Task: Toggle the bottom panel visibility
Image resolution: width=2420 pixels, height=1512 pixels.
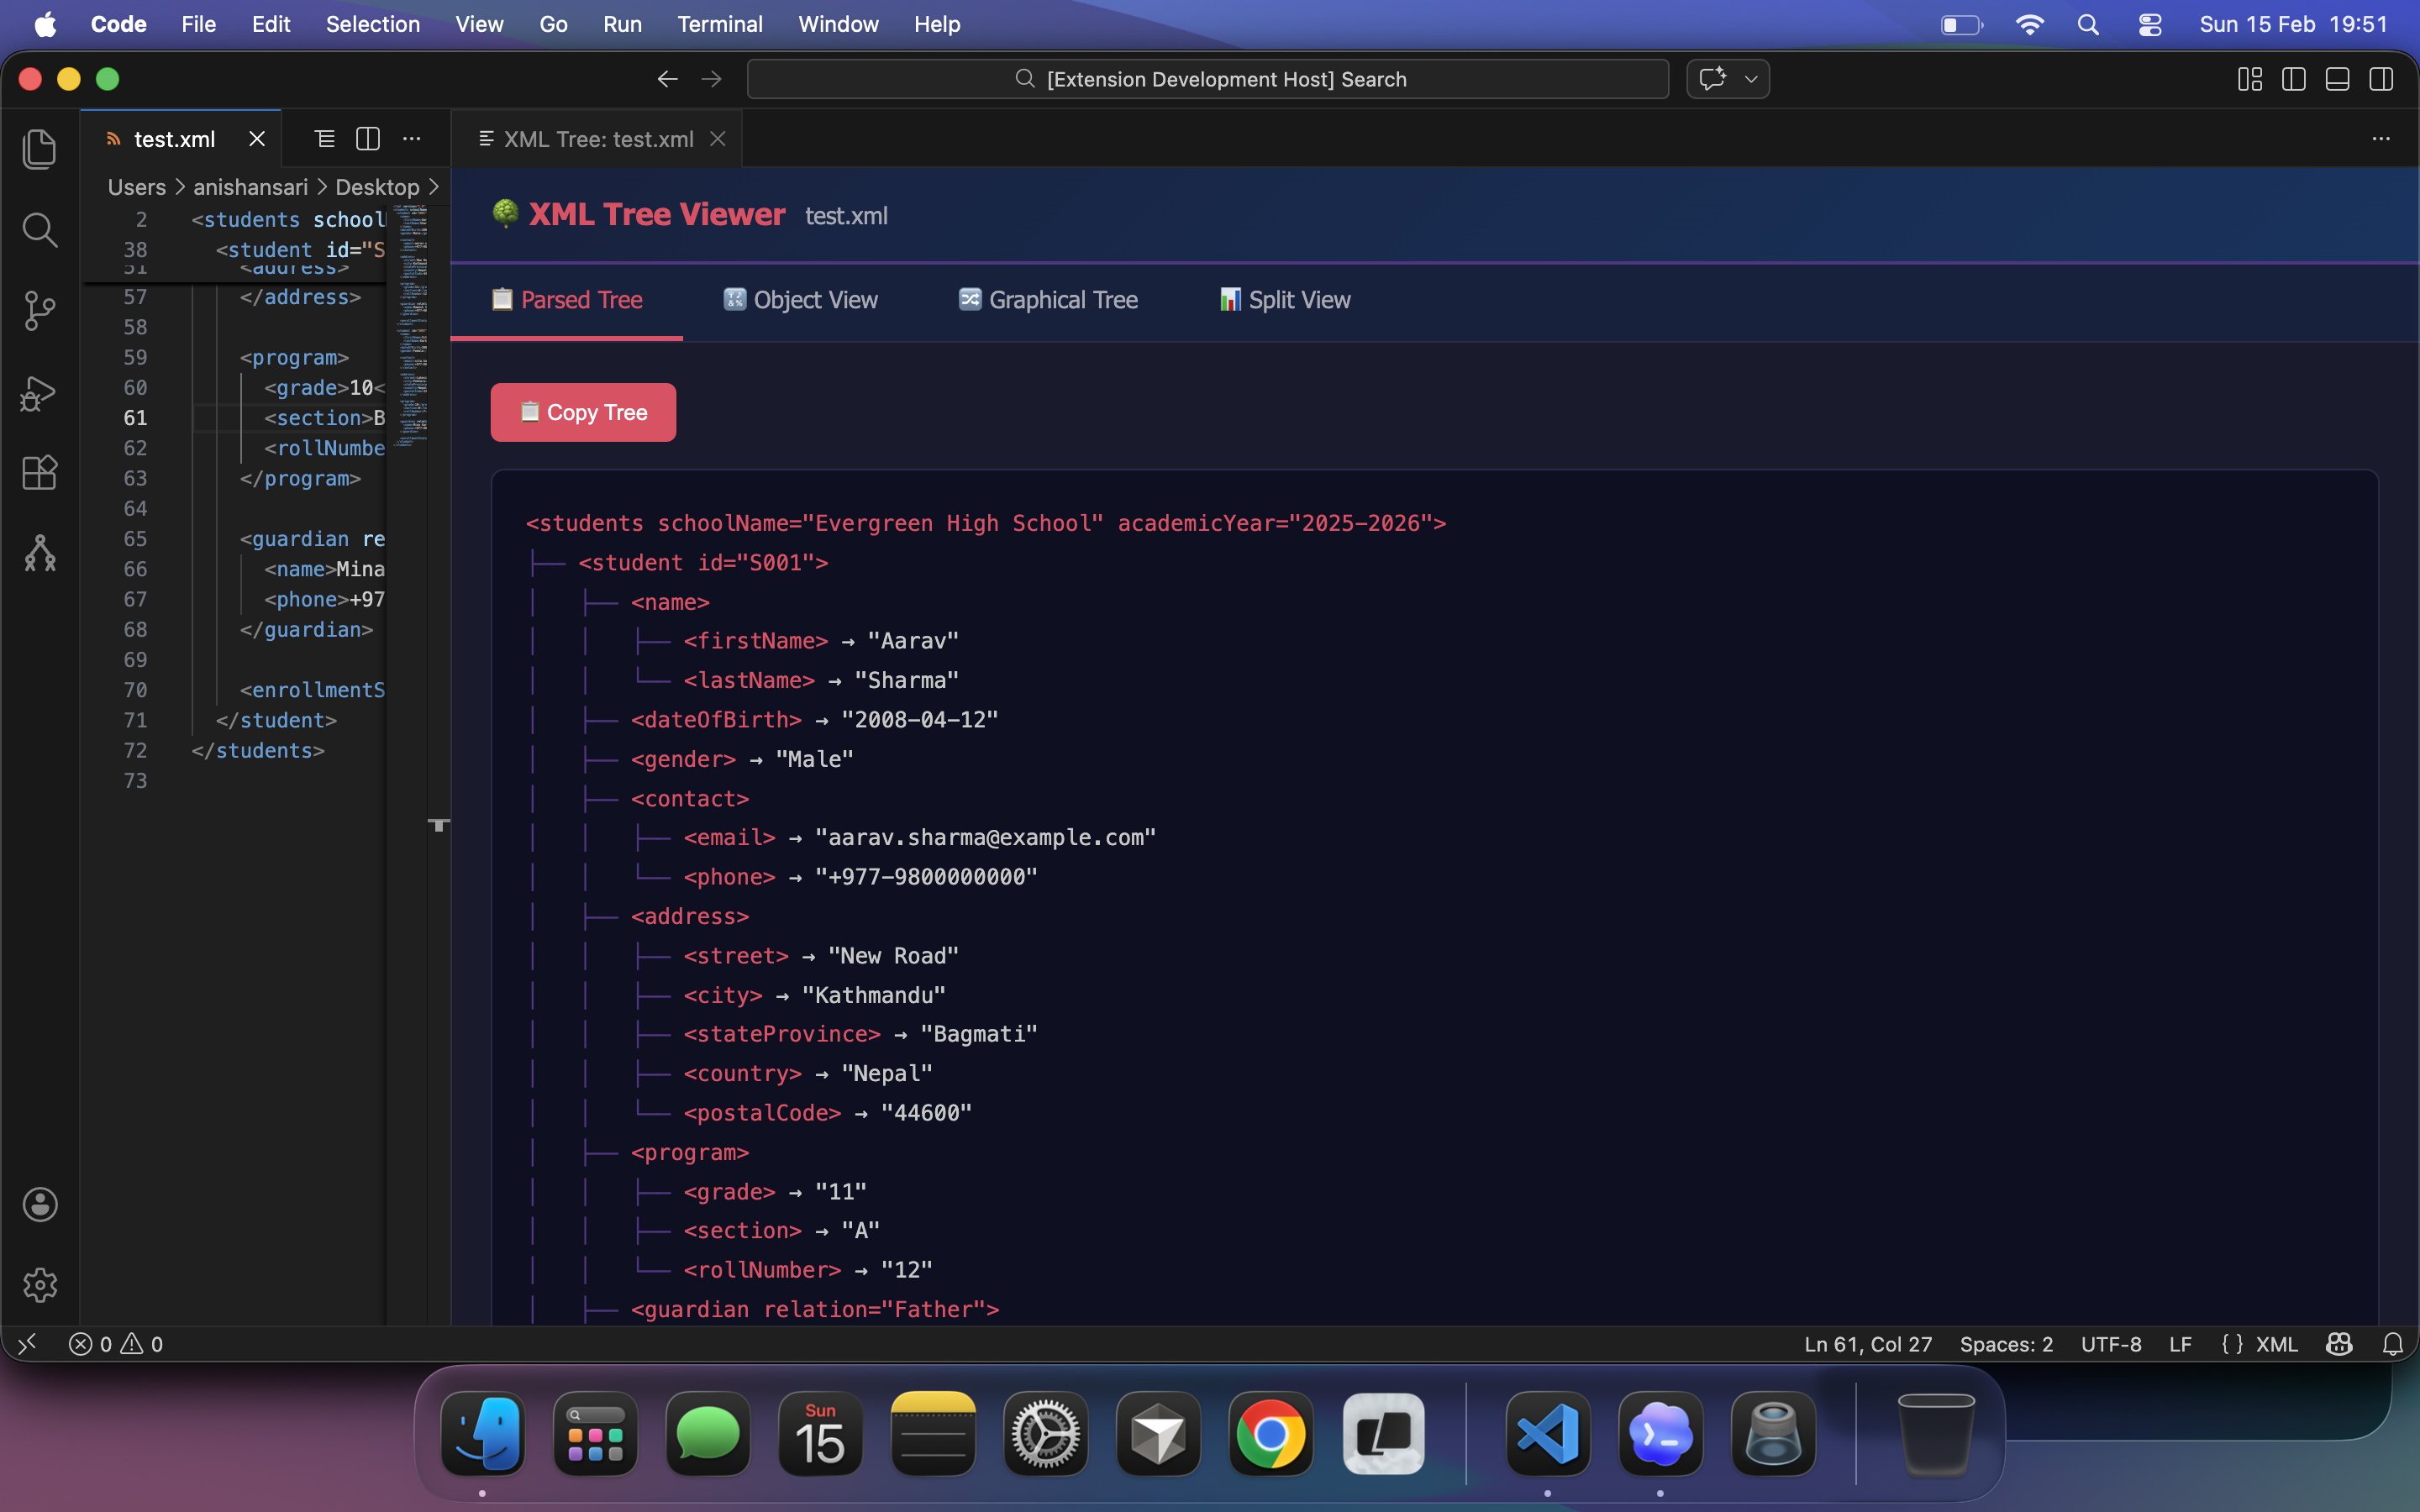Action: point(2337,79)
